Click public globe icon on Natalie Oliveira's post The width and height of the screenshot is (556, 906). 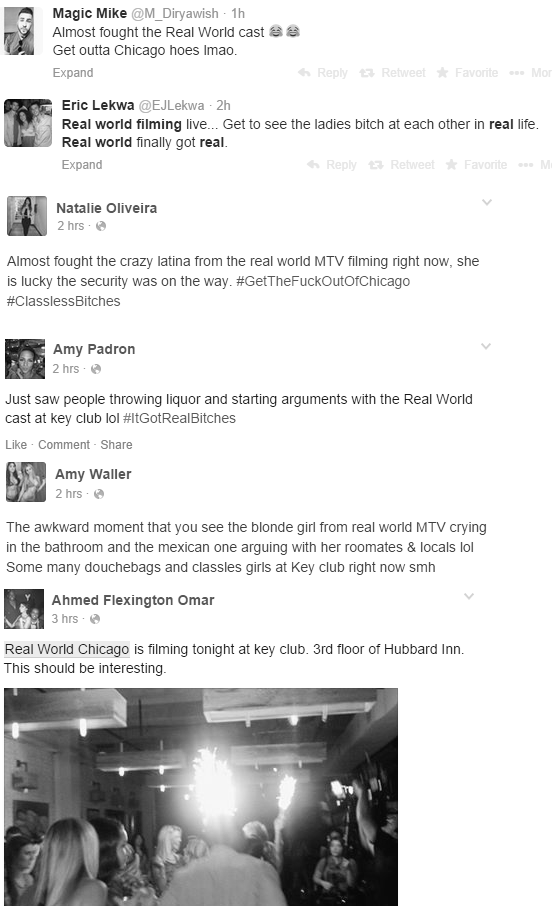101,226
